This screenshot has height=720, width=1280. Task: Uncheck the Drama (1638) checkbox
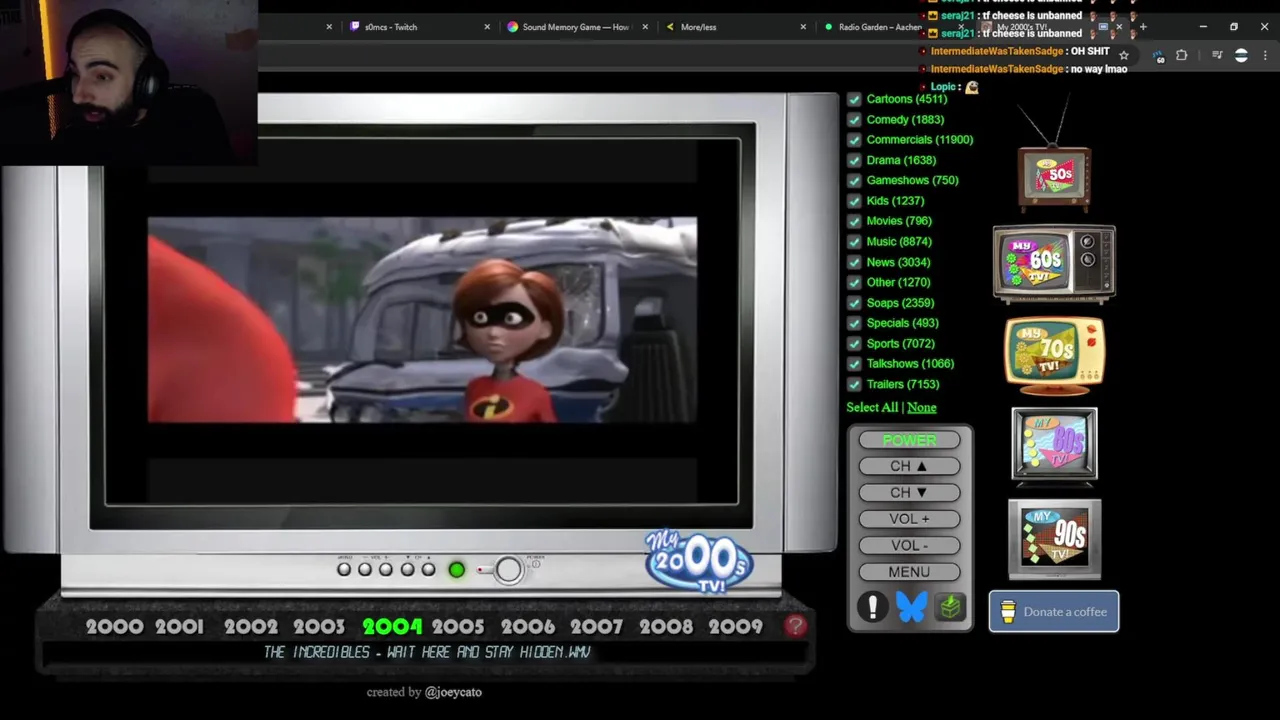tap(854, 160)
